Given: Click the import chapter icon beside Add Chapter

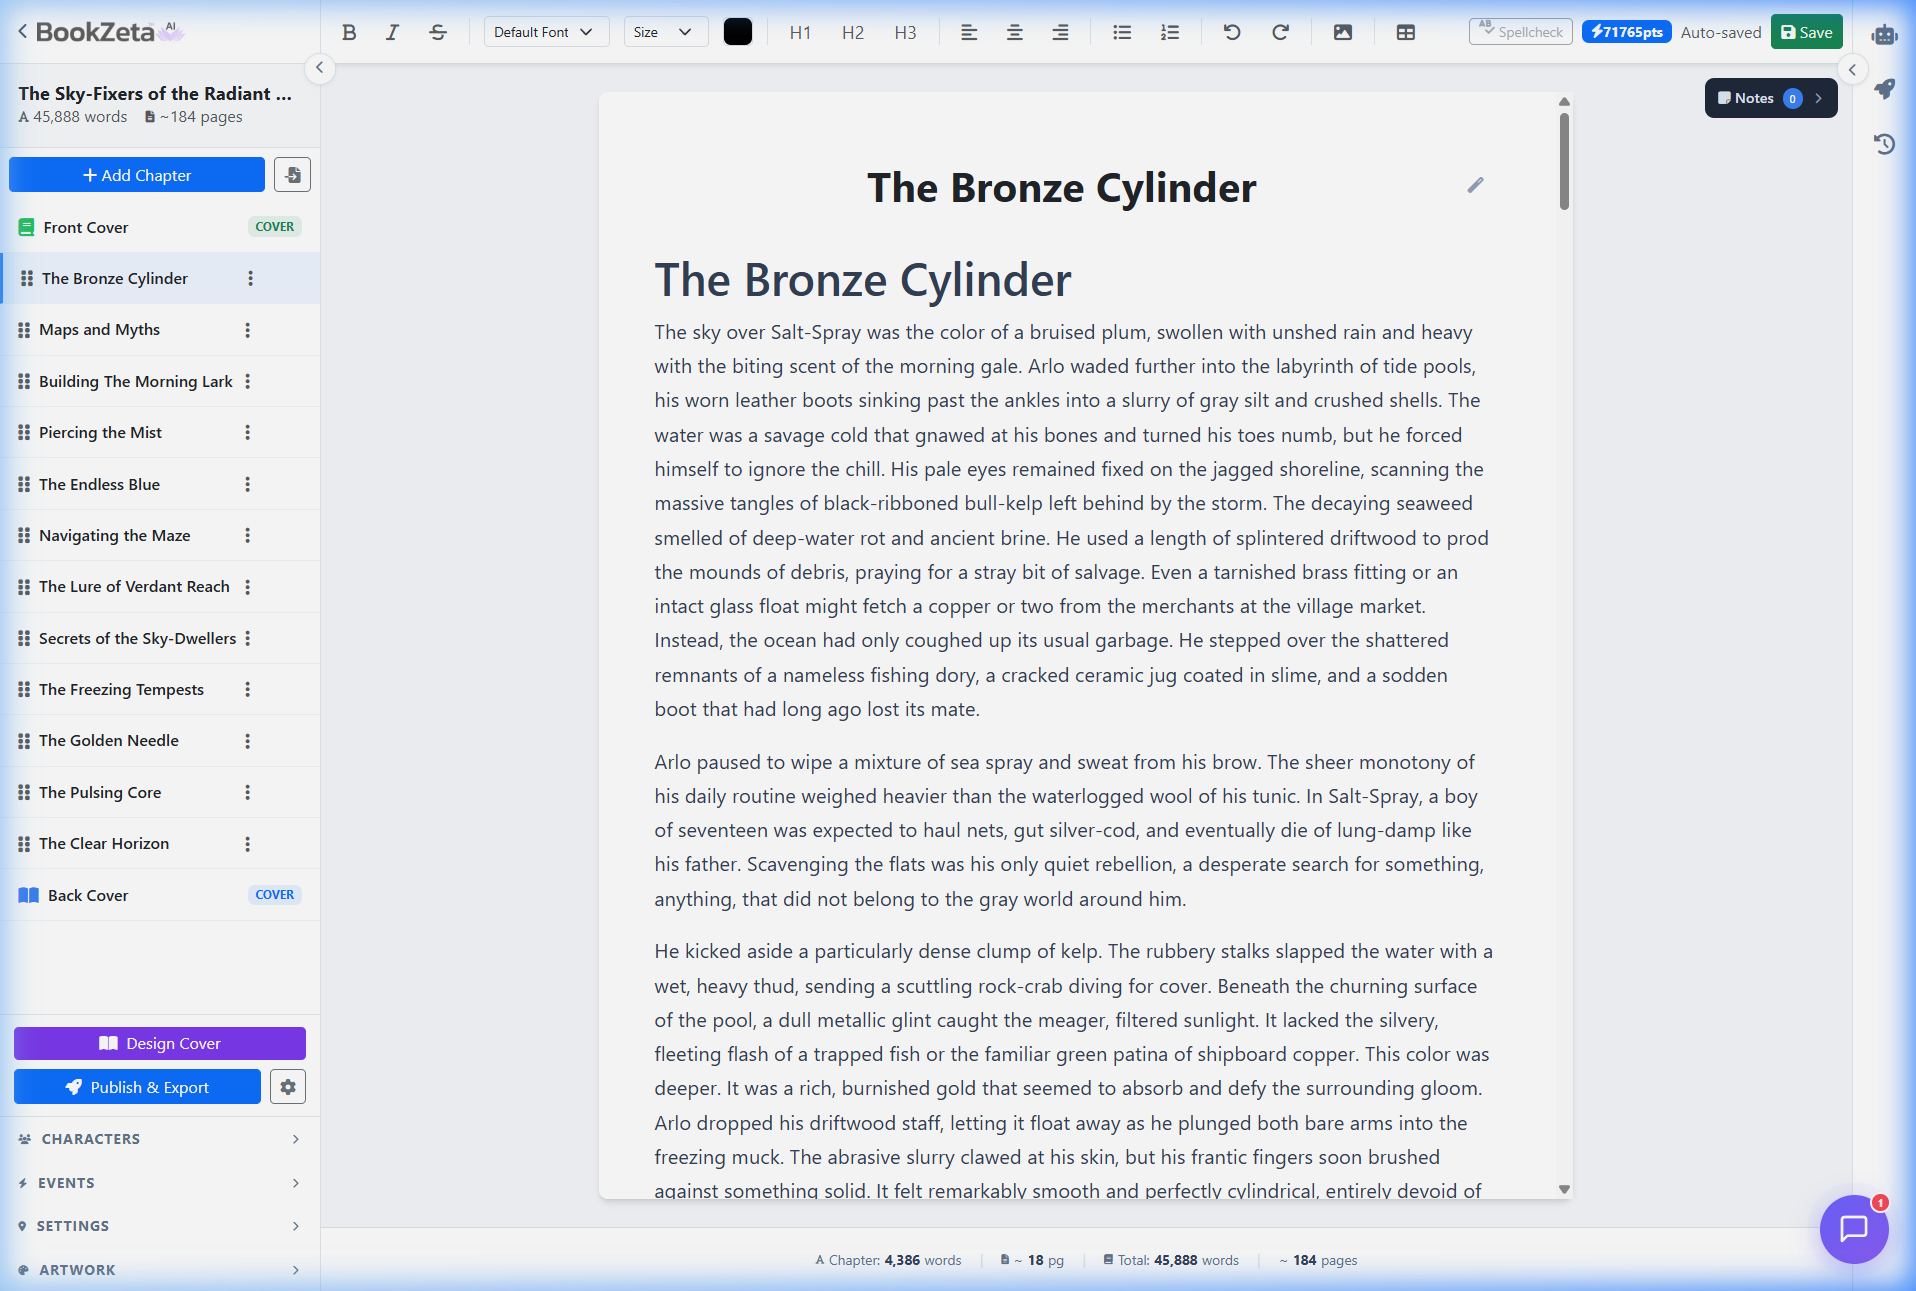Looking at the screenshot, I should [x=291, y=174].
